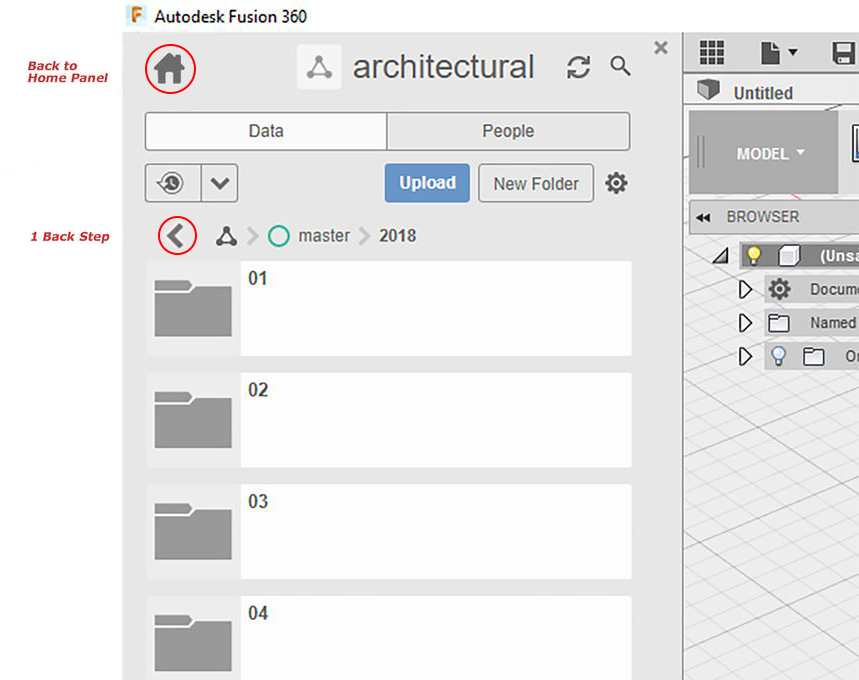This screenshot has height=680, width=859.
Task: Expand the Named Views node
Action: [745, 323]
